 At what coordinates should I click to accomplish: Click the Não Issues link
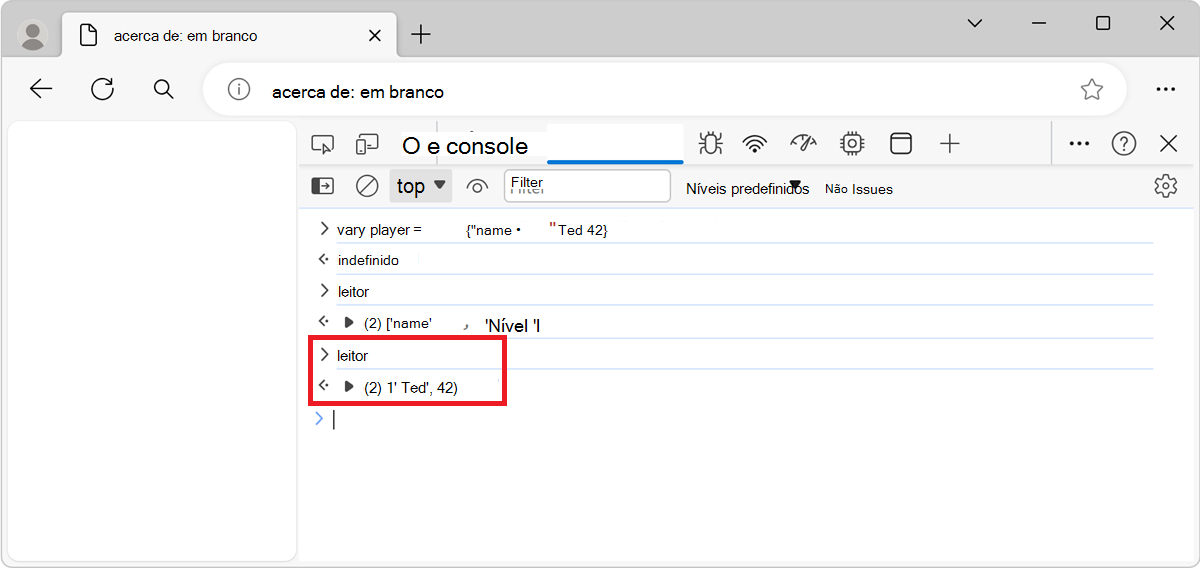tap(858, 189)
